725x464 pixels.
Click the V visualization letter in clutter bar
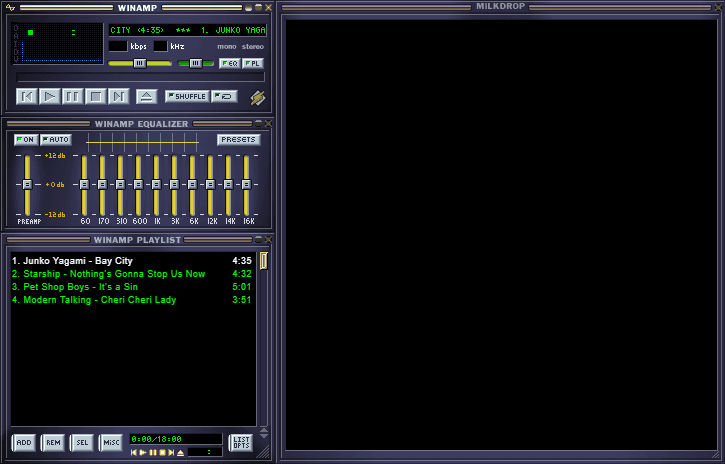[x=16, y=59]
